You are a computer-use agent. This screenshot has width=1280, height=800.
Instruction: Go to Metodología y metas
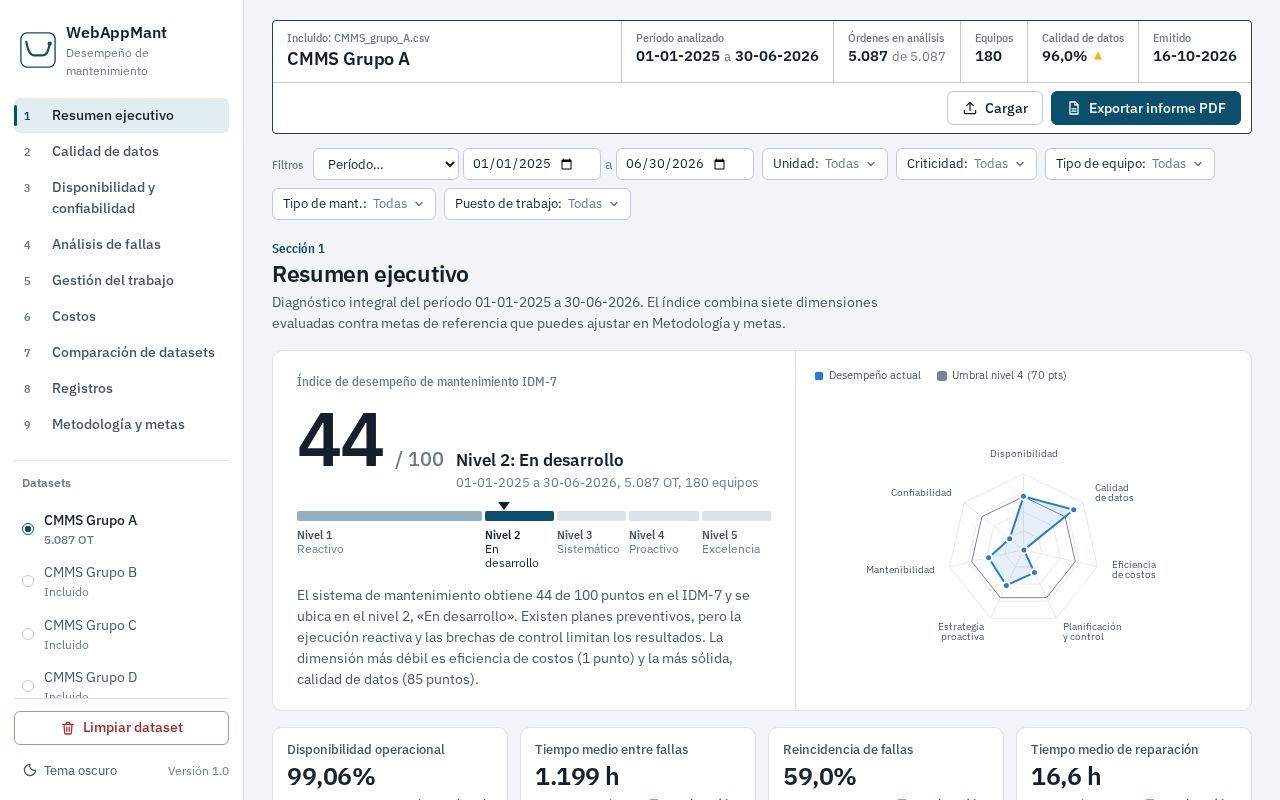point(121,424)
